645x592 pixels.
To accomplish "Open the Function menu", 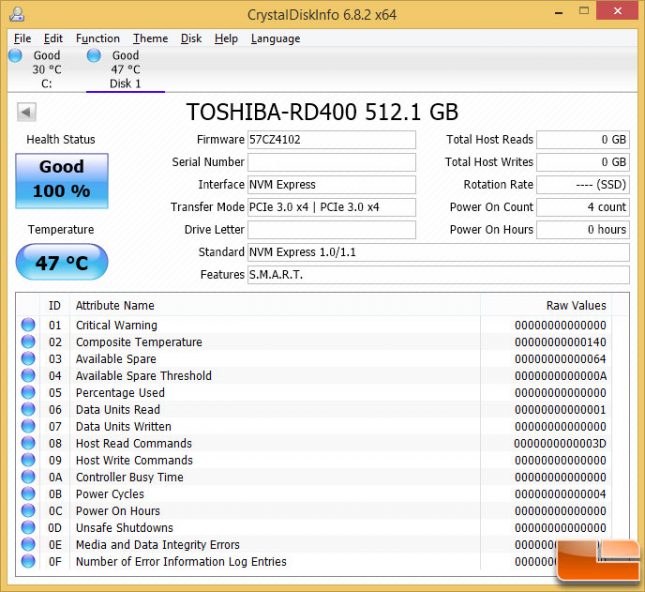I will pyautogui.click(x=97, y=39).
